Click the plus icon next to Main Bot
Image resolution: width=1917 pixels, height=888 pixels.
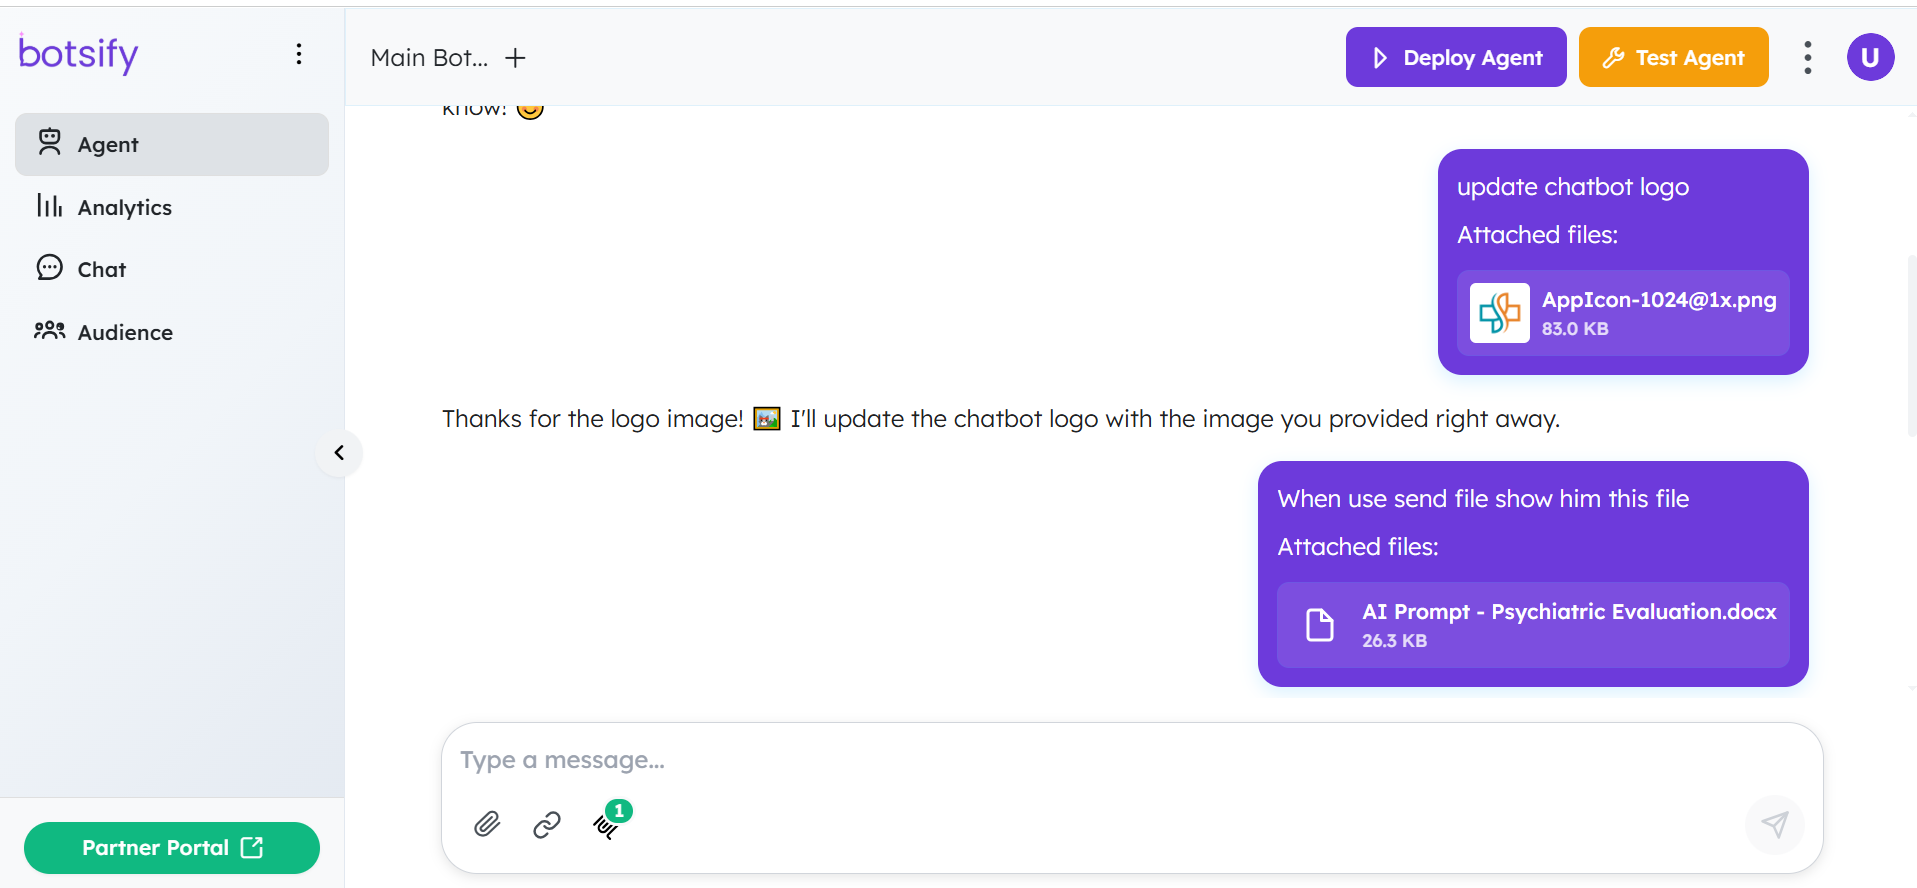pyautogui.click(x=515, y=58)
